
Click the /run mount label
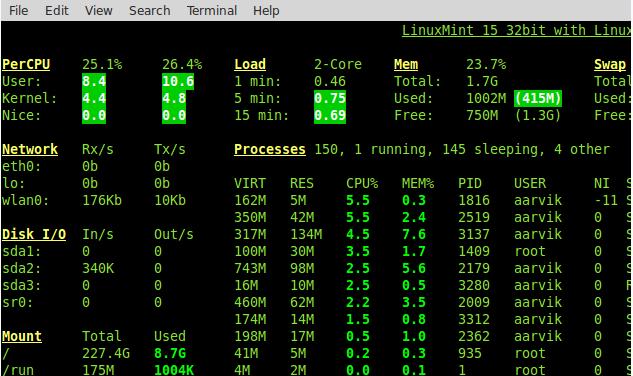[18, 370]
